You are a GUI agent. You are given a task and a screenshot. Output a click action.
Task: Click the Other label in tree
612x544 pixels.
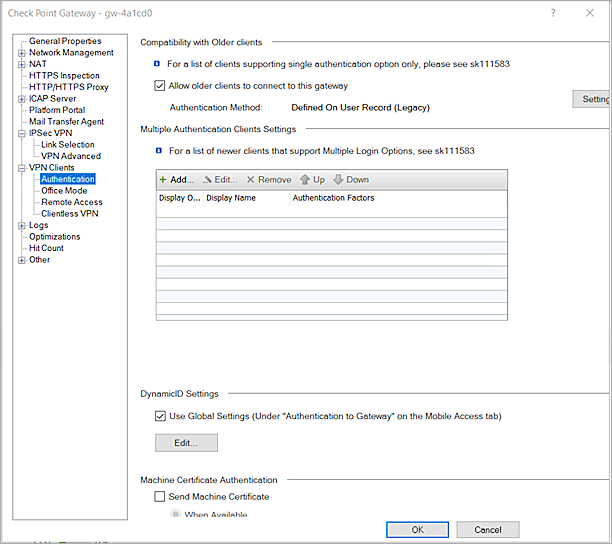pos(39,260)
